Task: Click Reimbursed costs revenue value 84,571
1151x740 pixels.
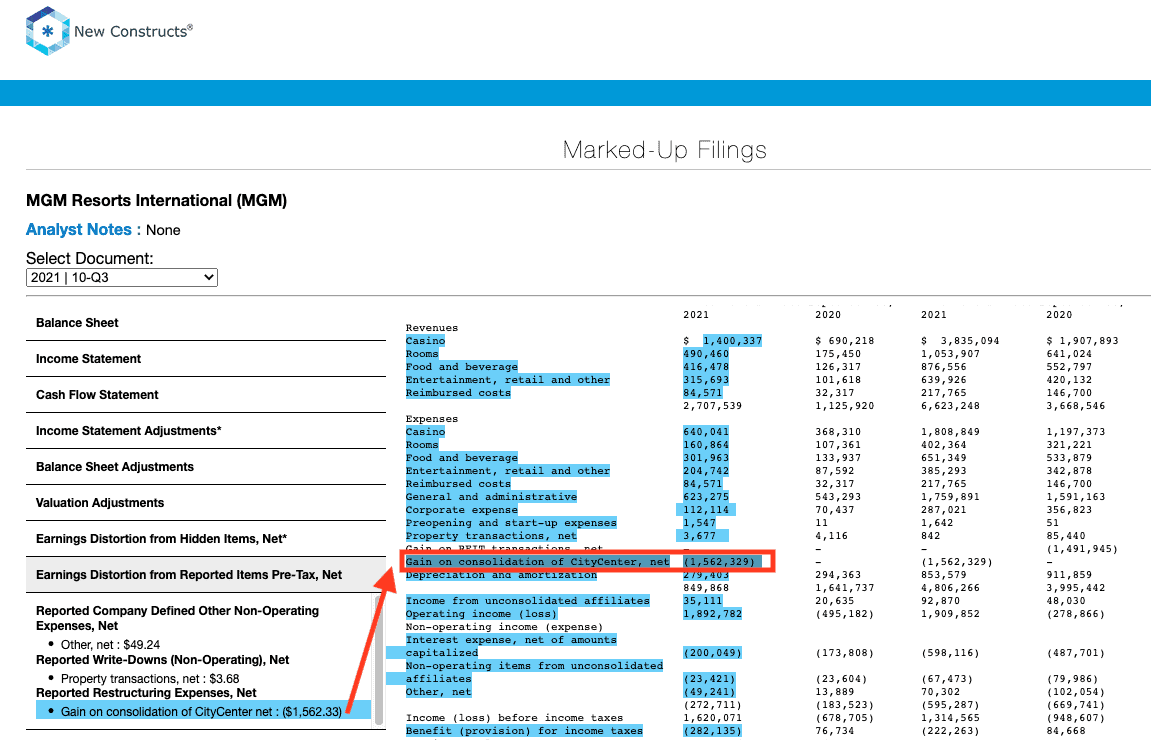Action: [702, 393]
